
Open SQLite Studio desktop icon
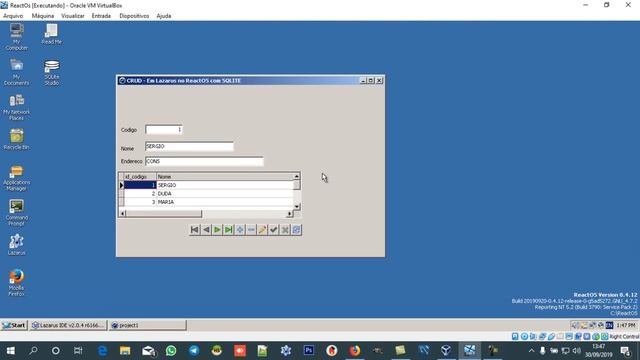tap(52, 73)
